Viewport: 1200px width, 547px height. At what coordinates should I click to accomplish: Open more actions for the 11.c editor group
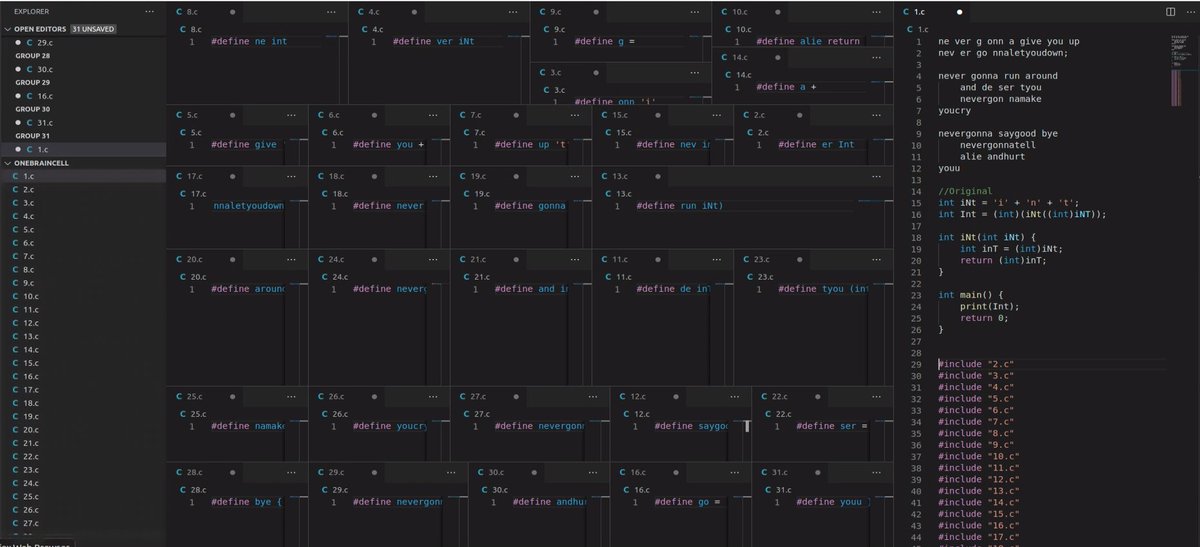tap(717, 258)
